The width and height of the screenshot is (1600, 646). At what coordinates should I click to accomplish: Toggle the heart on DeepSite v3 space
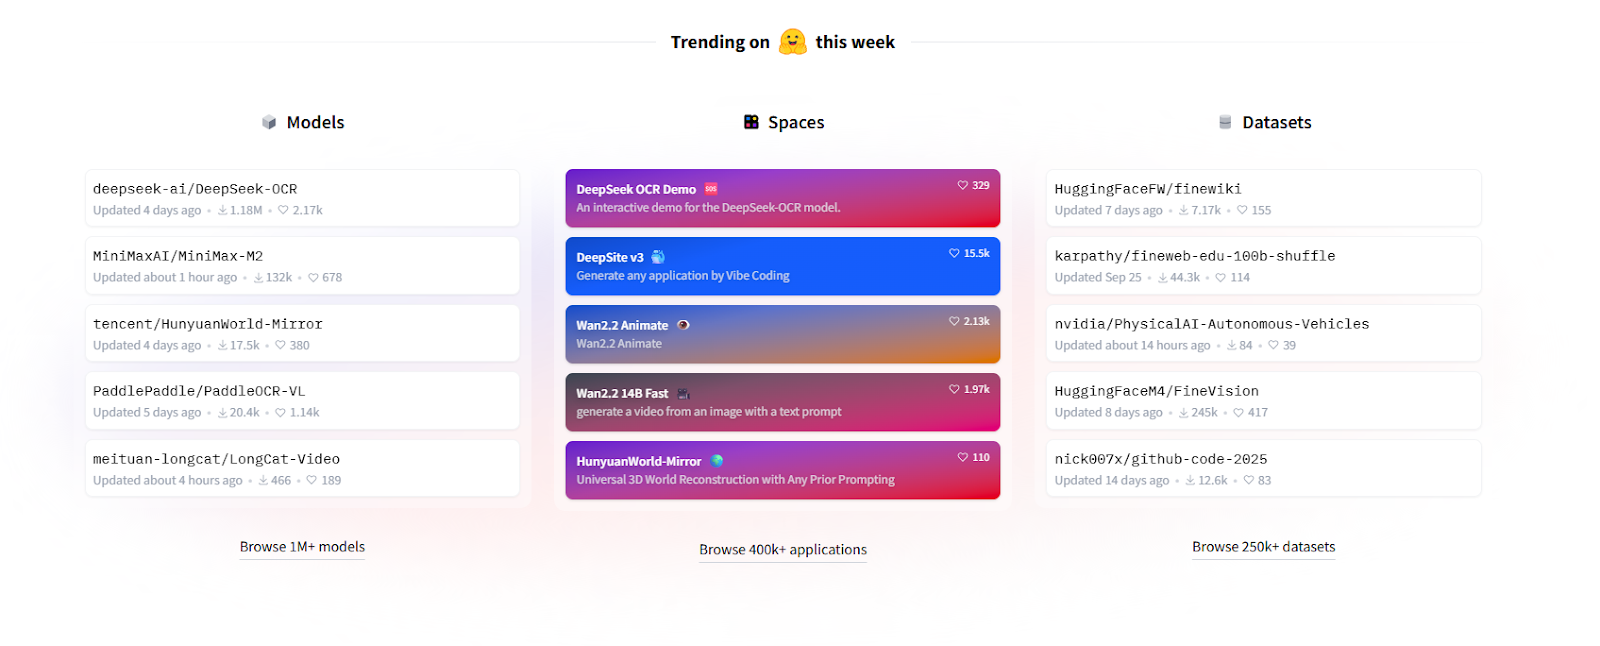tap(952, 253)
